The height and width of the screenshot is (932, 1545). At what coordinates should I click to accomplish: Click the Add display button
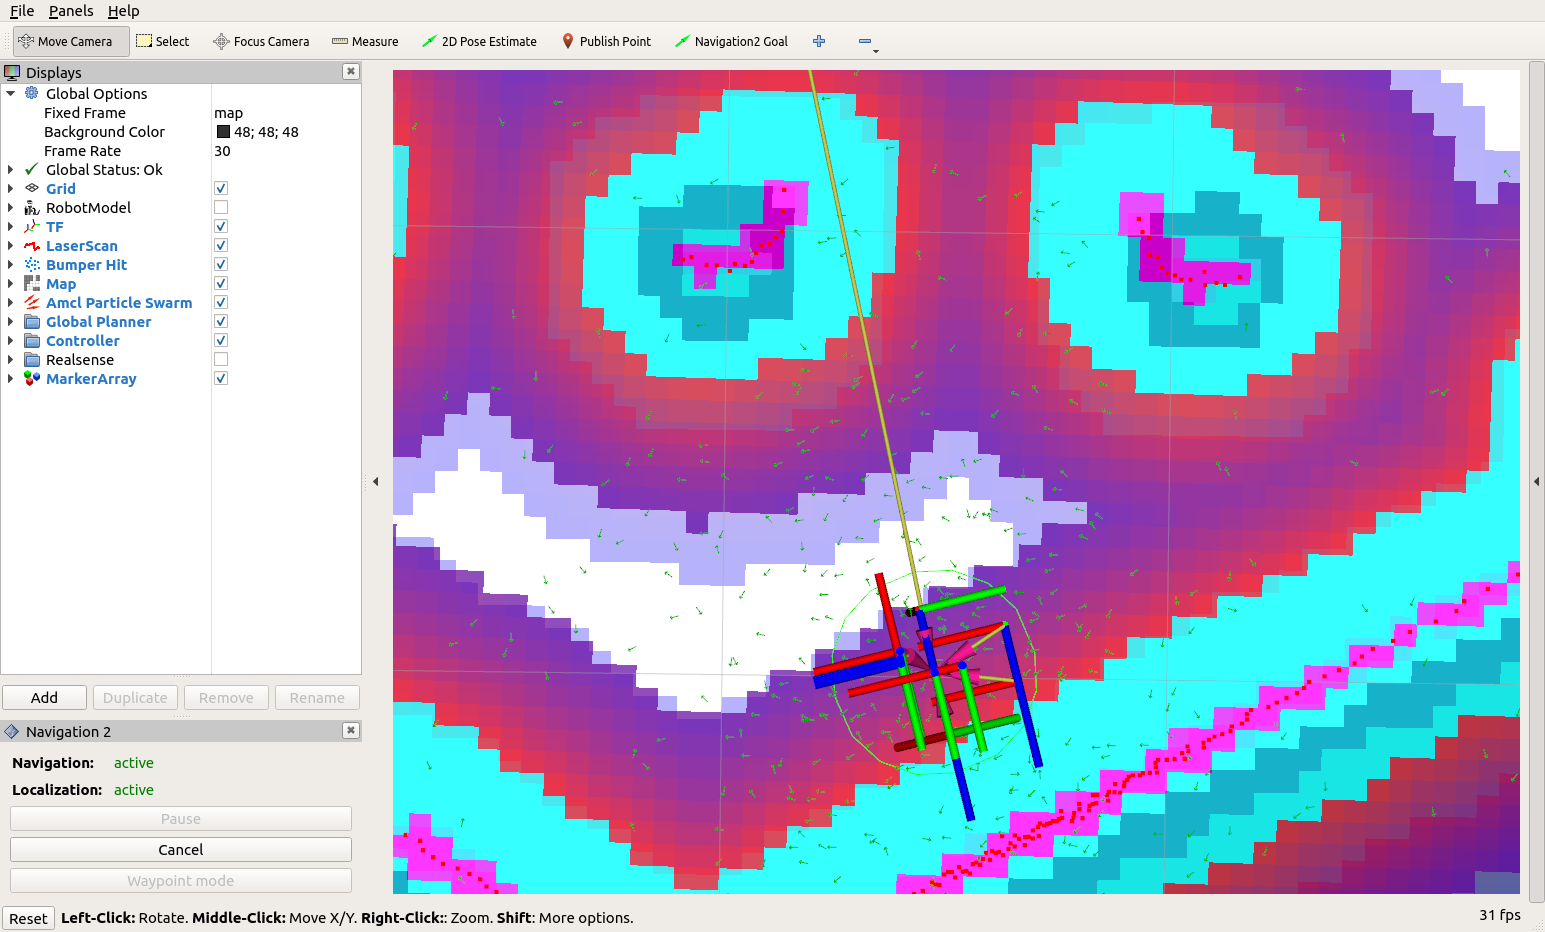(44, 698)
